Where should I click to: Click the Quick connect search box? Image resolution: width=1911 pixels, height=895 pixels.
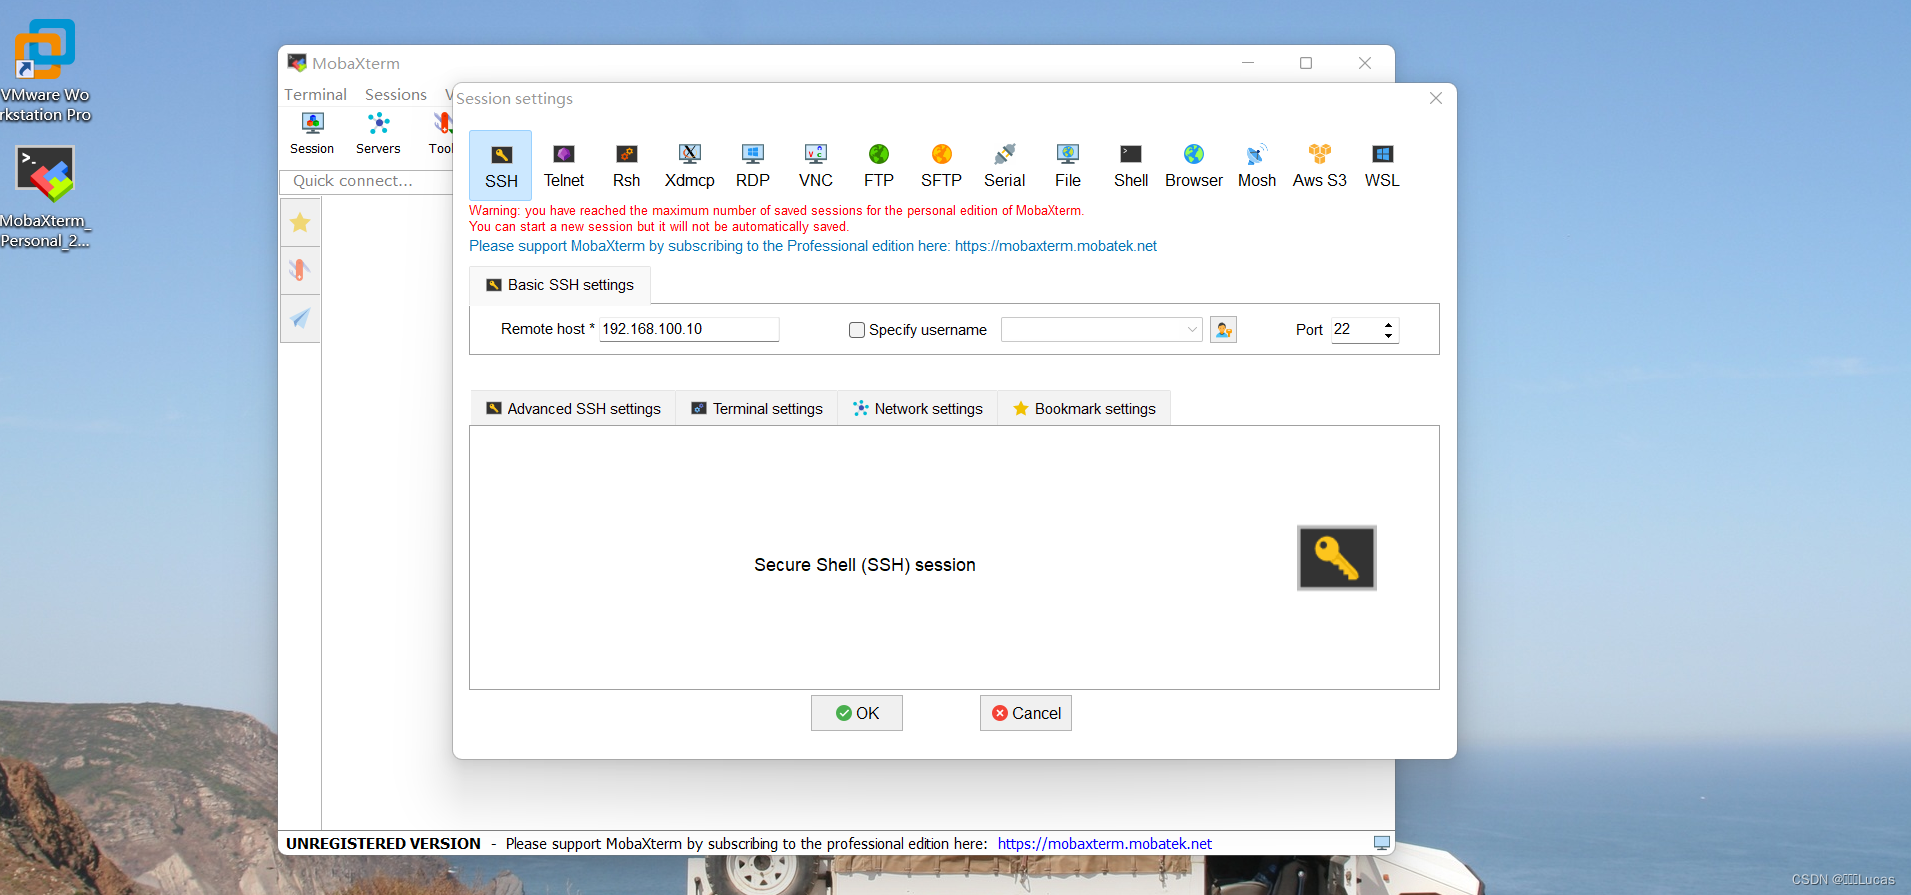point(367,181)
